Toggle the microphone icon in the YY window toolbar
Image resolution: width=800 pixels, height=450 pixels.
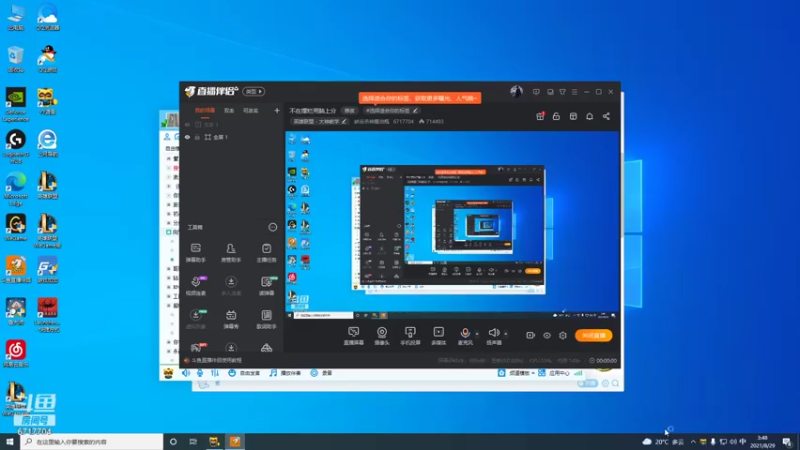pos(200,373)
